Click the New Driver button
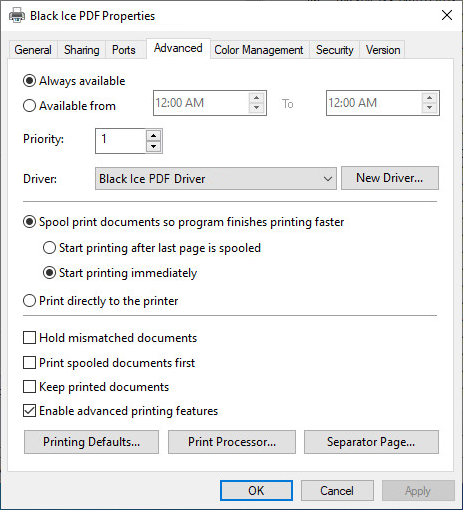The width and height of the screenshot is (463, 510). [x=390, y=178]
